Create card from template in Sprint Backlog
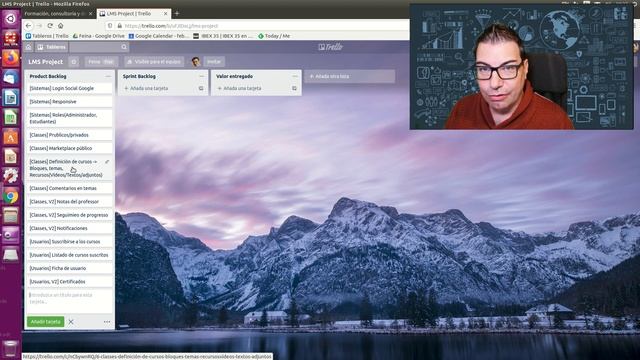Viewport: 640px width, 360px height. [x=201, y=88]
